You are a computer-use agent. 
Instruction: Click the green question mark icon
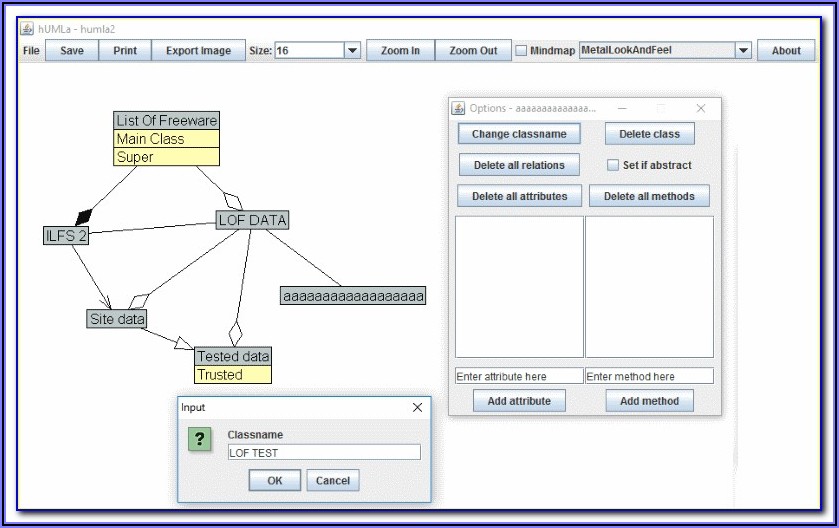(200, 441)
